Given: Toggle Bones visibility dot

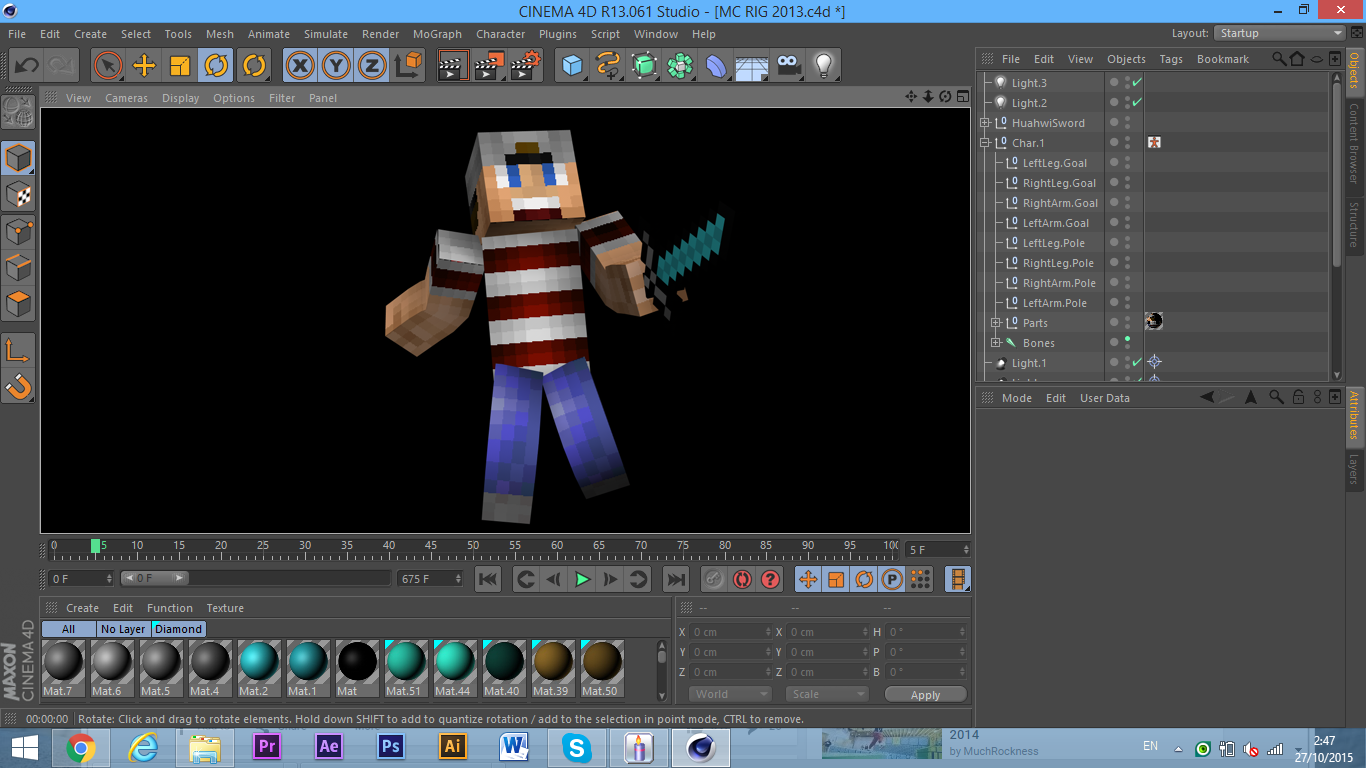Looking at the screenshot, I should coord(1128,340).
